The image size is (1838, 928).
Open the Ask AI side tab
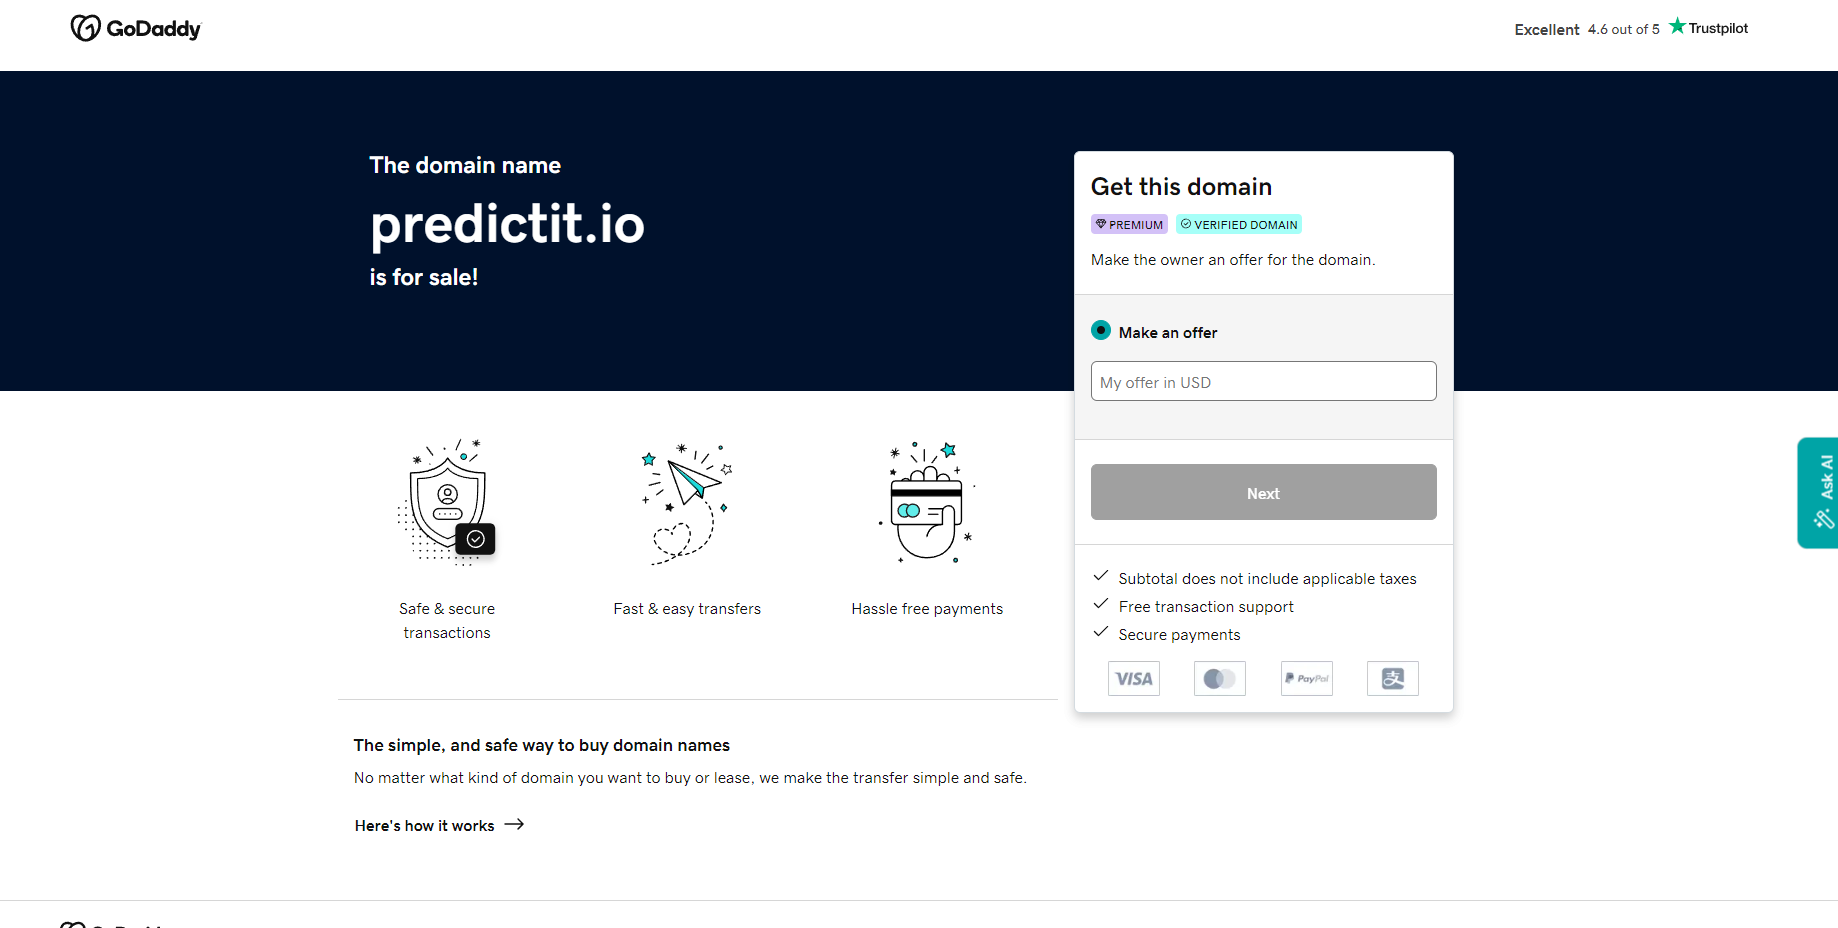click(1819, 492)
